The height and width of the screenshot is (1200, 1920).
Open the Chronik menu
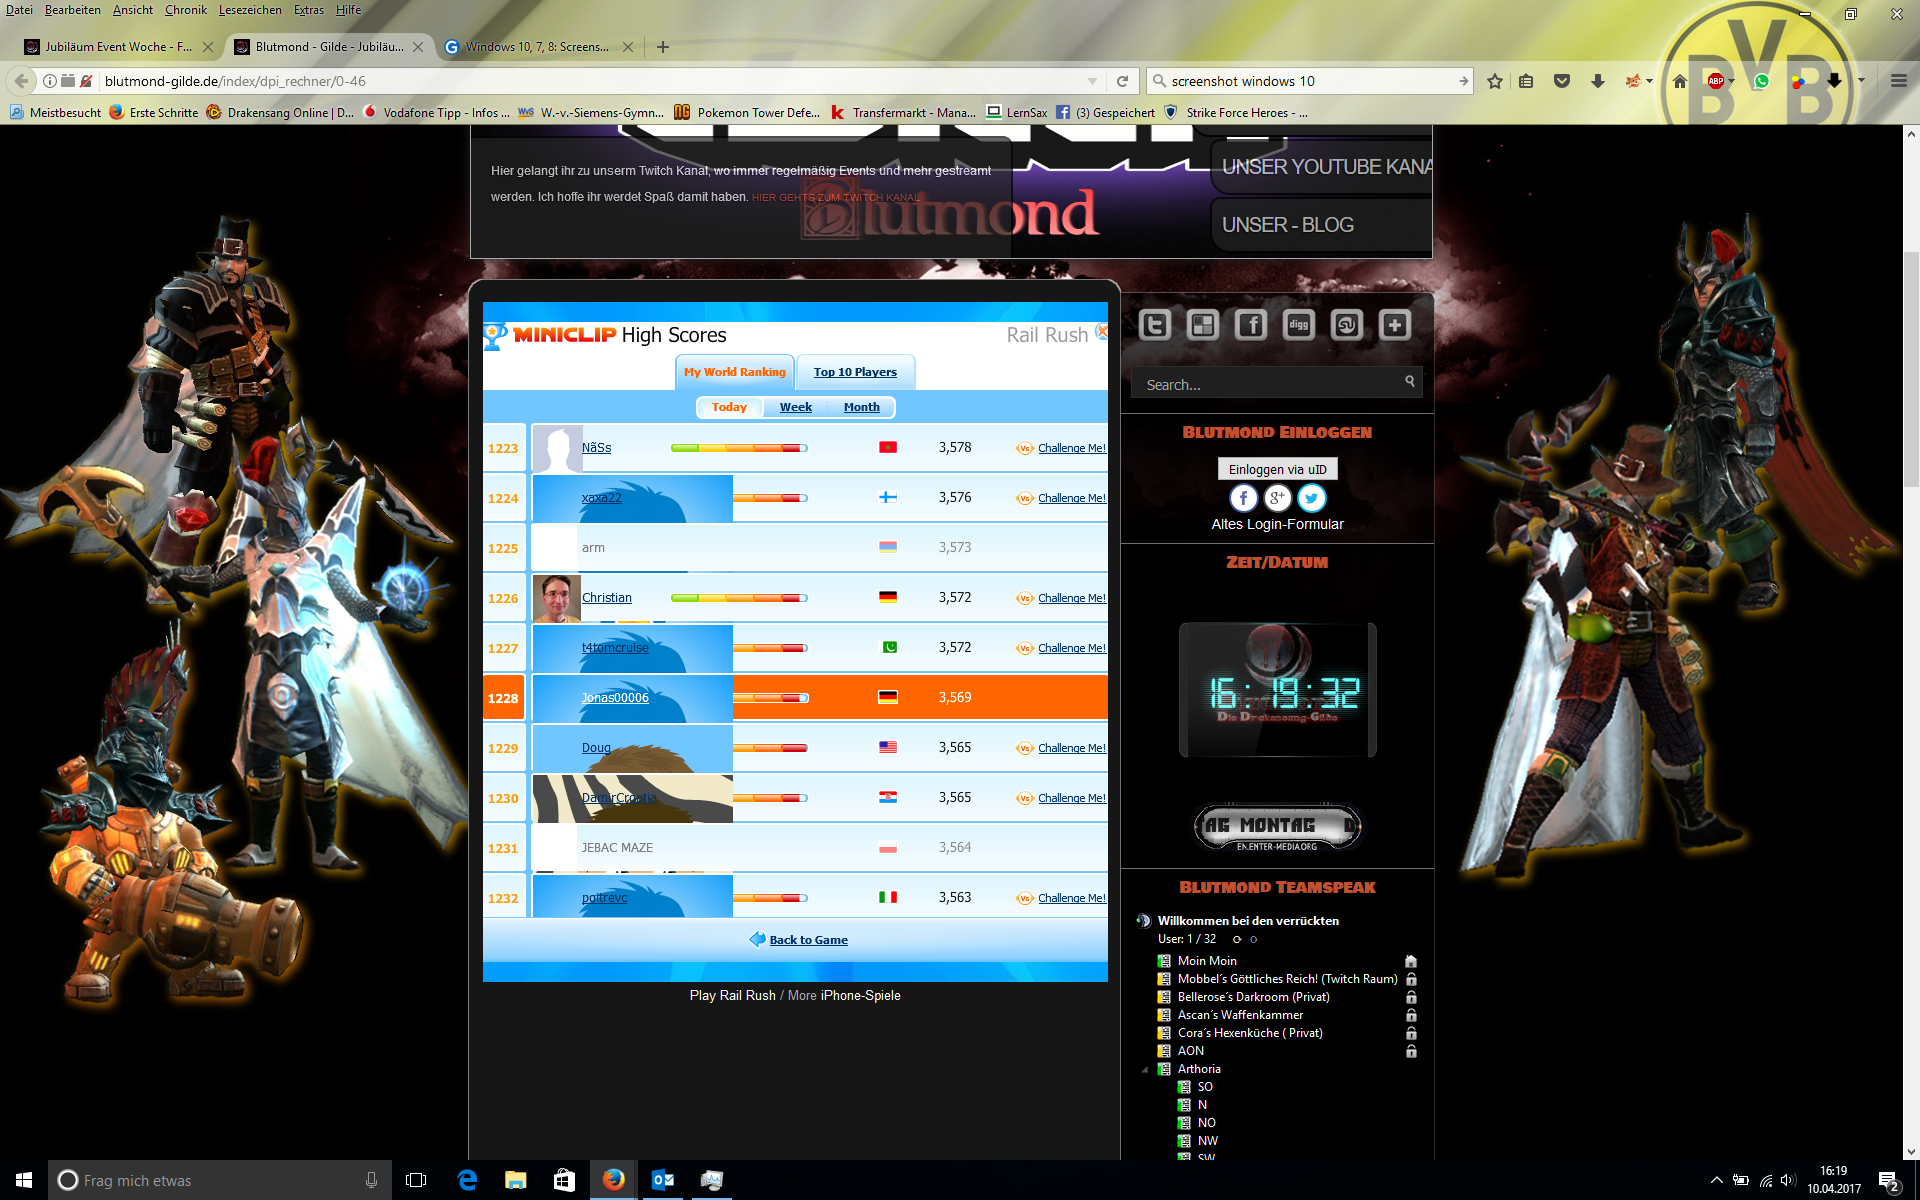click(186, 10)
